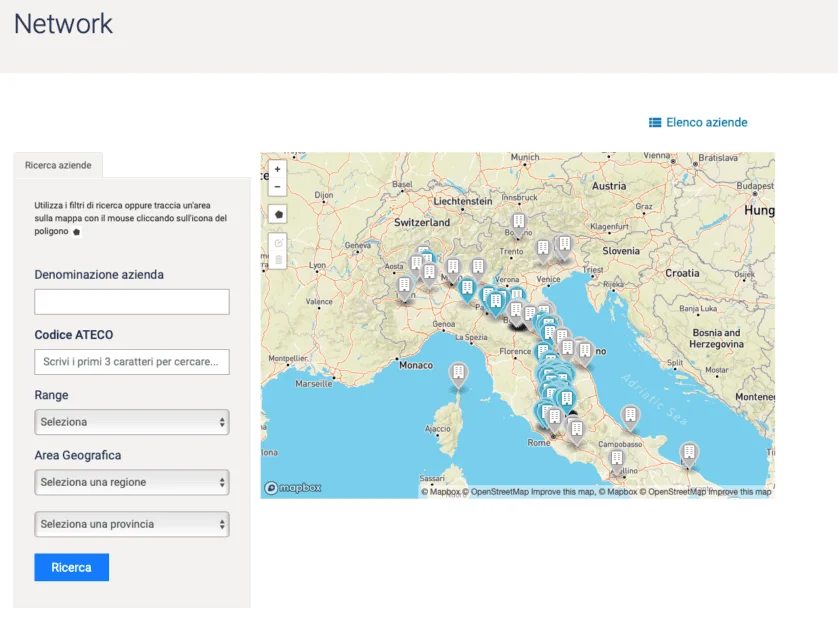This screenshot has width=838, height=634.
Task: Click the company marker near Corsica
Action: 459,375
